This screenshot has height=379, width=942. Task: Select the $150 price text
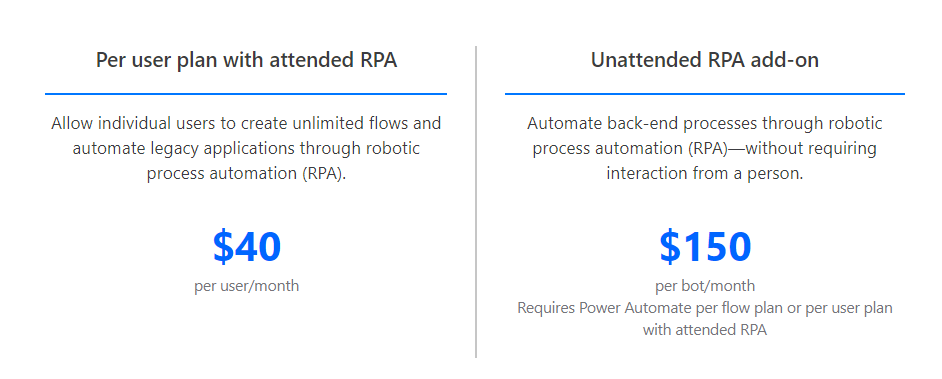[705, 247]
